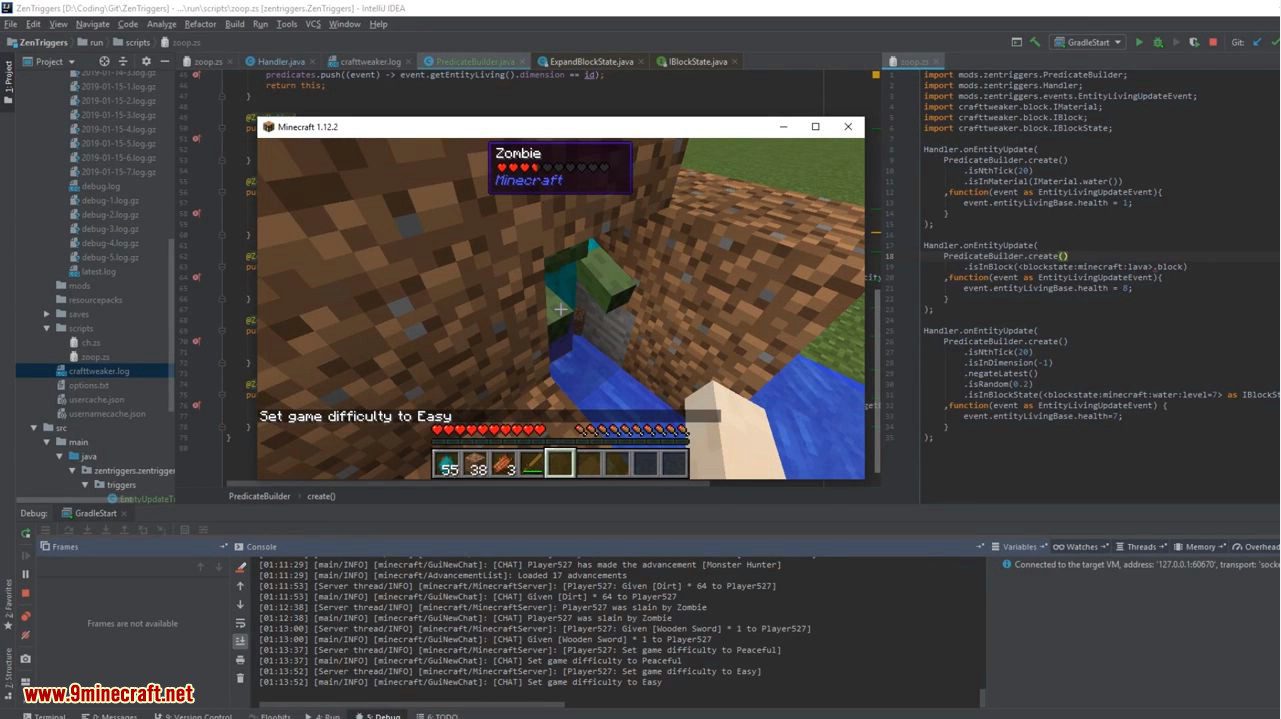Image resolution: width=1281 pixels, height=719 pixels.
Task: Open the Refactor menu
Action: pyautogui.click(x=200, y=24)
